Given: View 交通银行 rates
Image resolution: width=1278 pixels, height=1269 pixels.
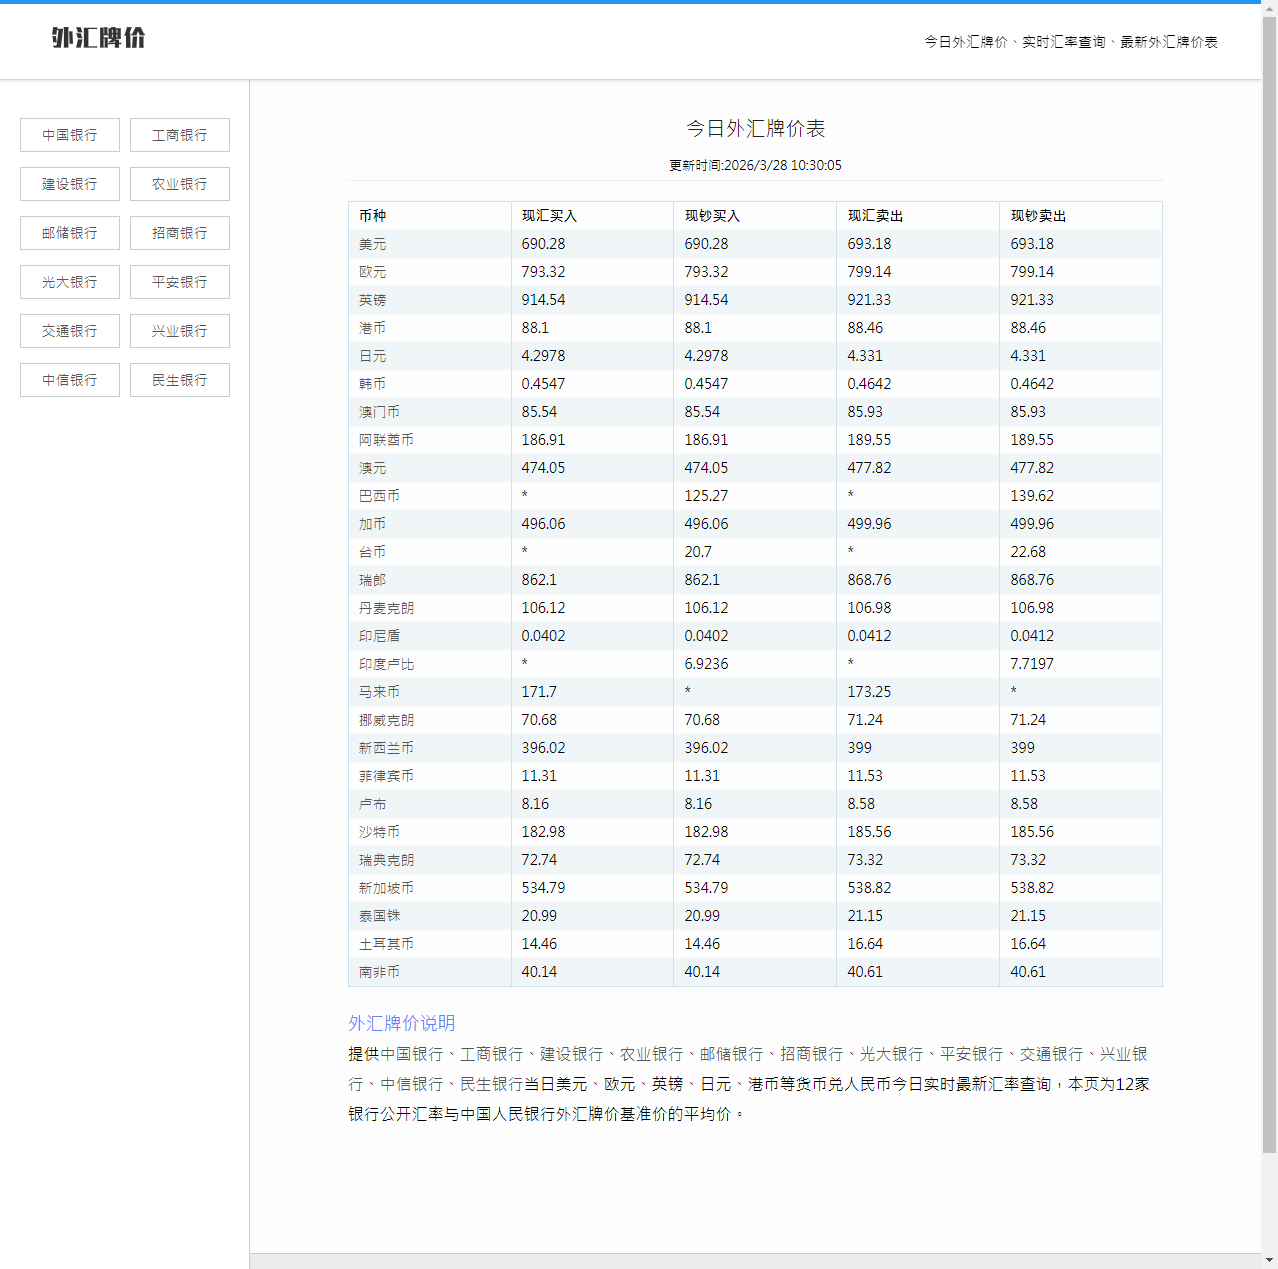Looking at the screenshot, I should [70, 331].
